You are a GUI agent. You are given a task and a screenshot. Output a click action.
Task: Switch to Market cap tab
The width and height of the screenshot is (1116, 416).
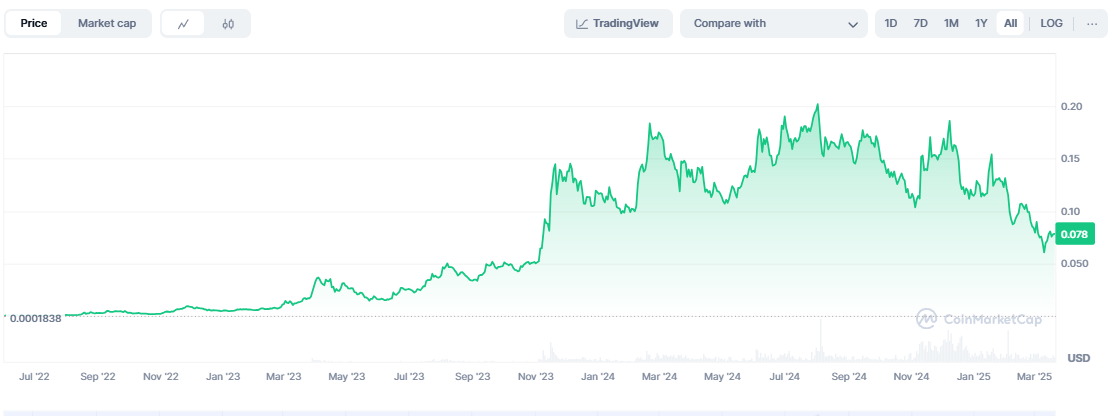[107, 23]
